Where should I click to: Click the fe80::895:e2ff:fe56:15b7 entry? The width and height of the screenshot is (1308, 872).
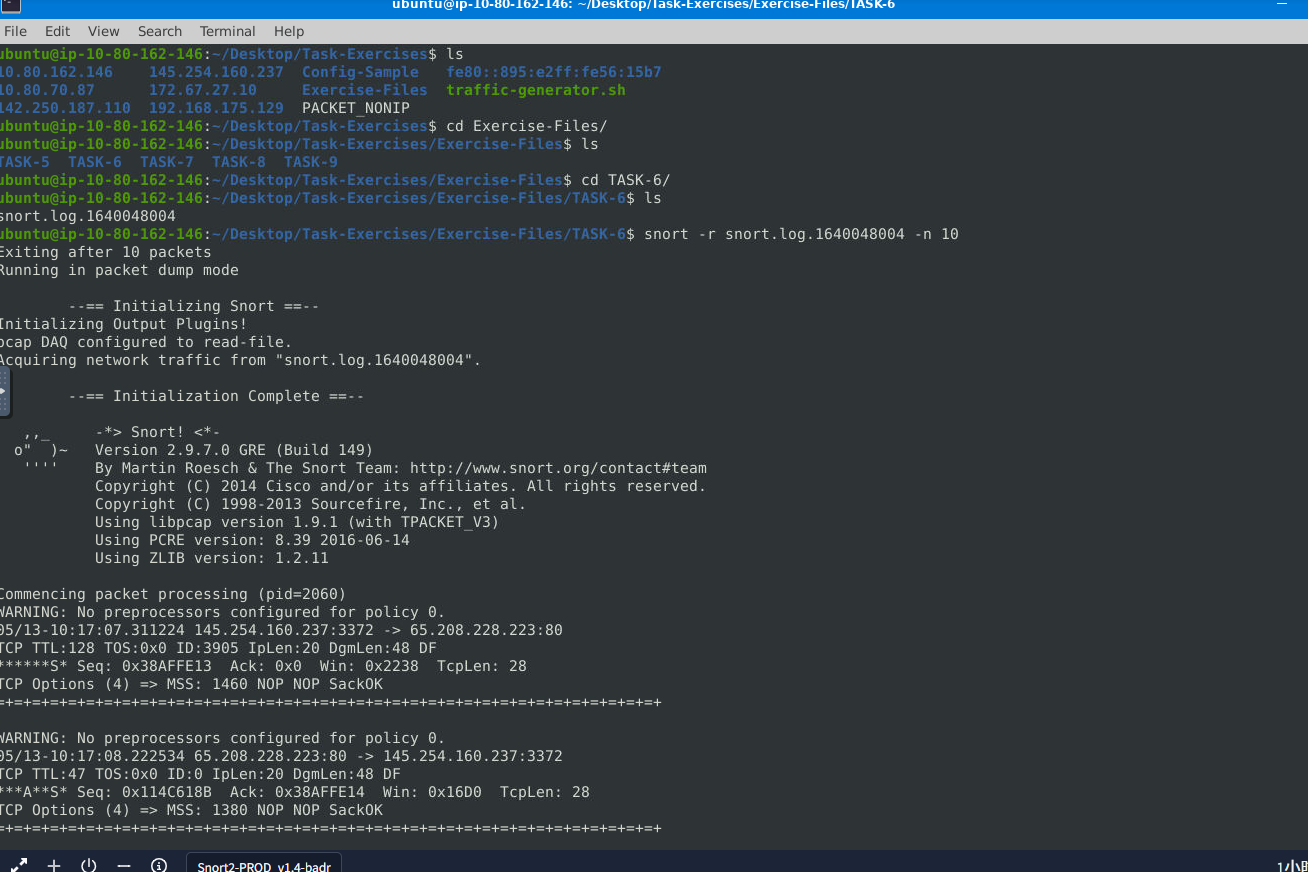554,72
